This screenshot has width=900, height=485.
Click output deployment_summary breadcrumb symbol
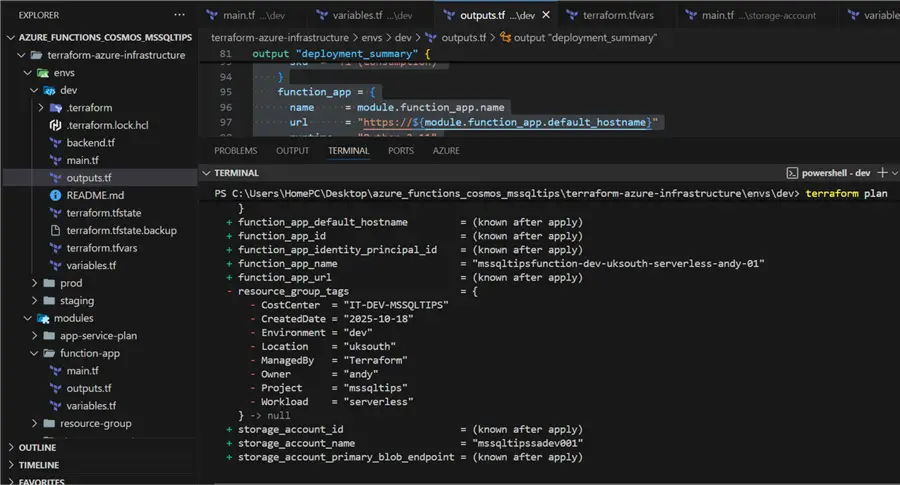(x=585, y=38)
